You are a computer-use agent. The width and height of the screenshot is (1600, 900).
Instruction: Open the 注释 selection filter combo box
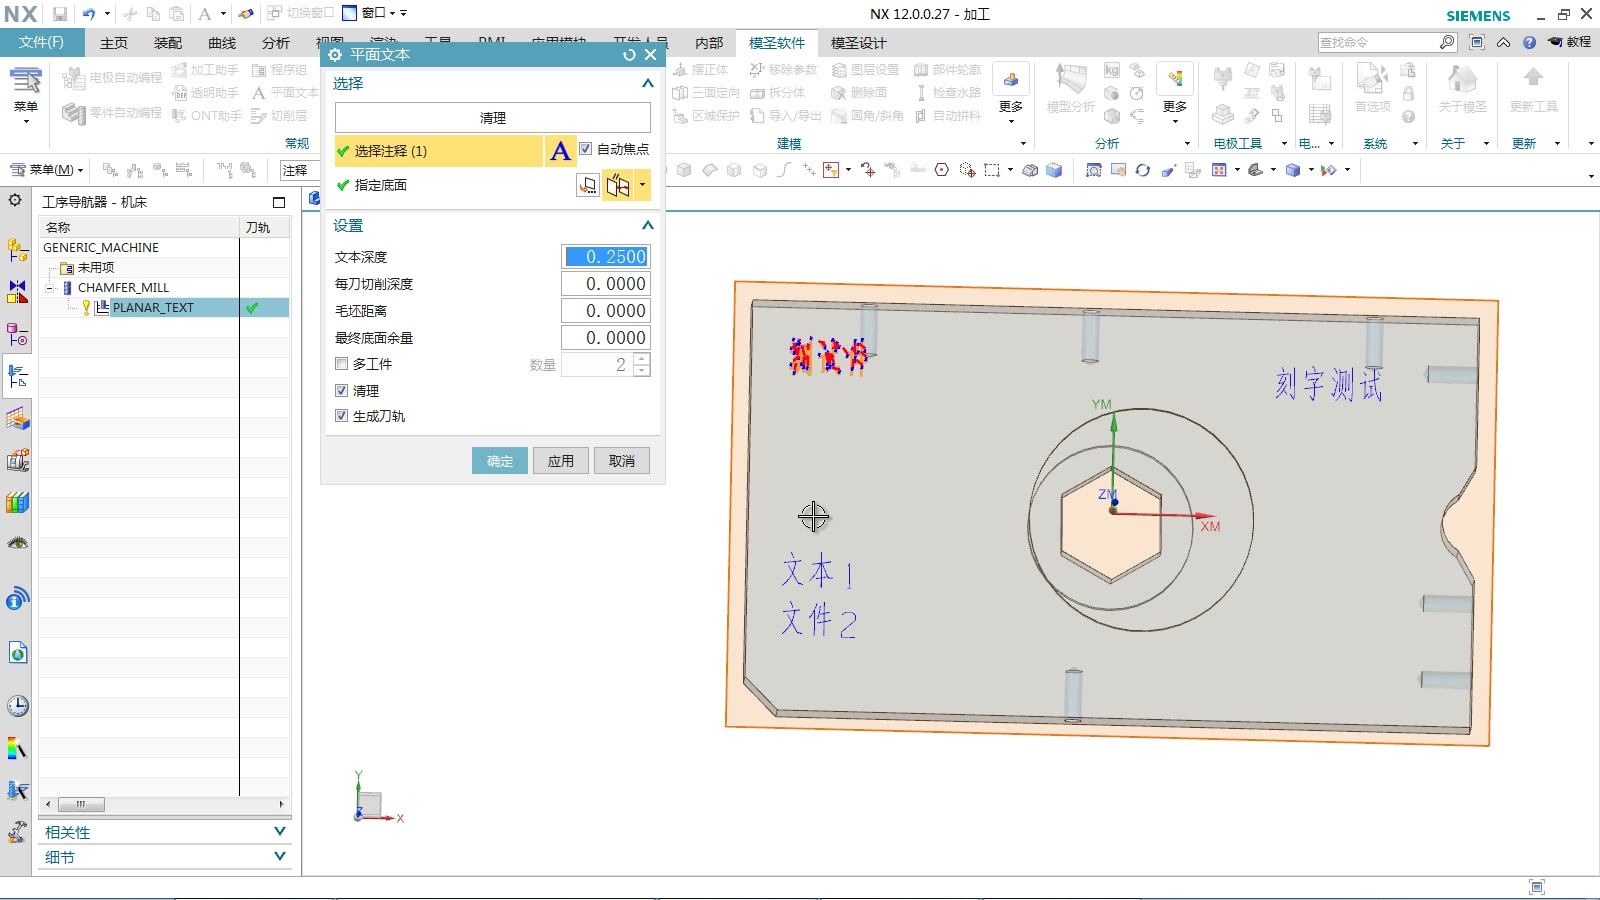point(299,171)
